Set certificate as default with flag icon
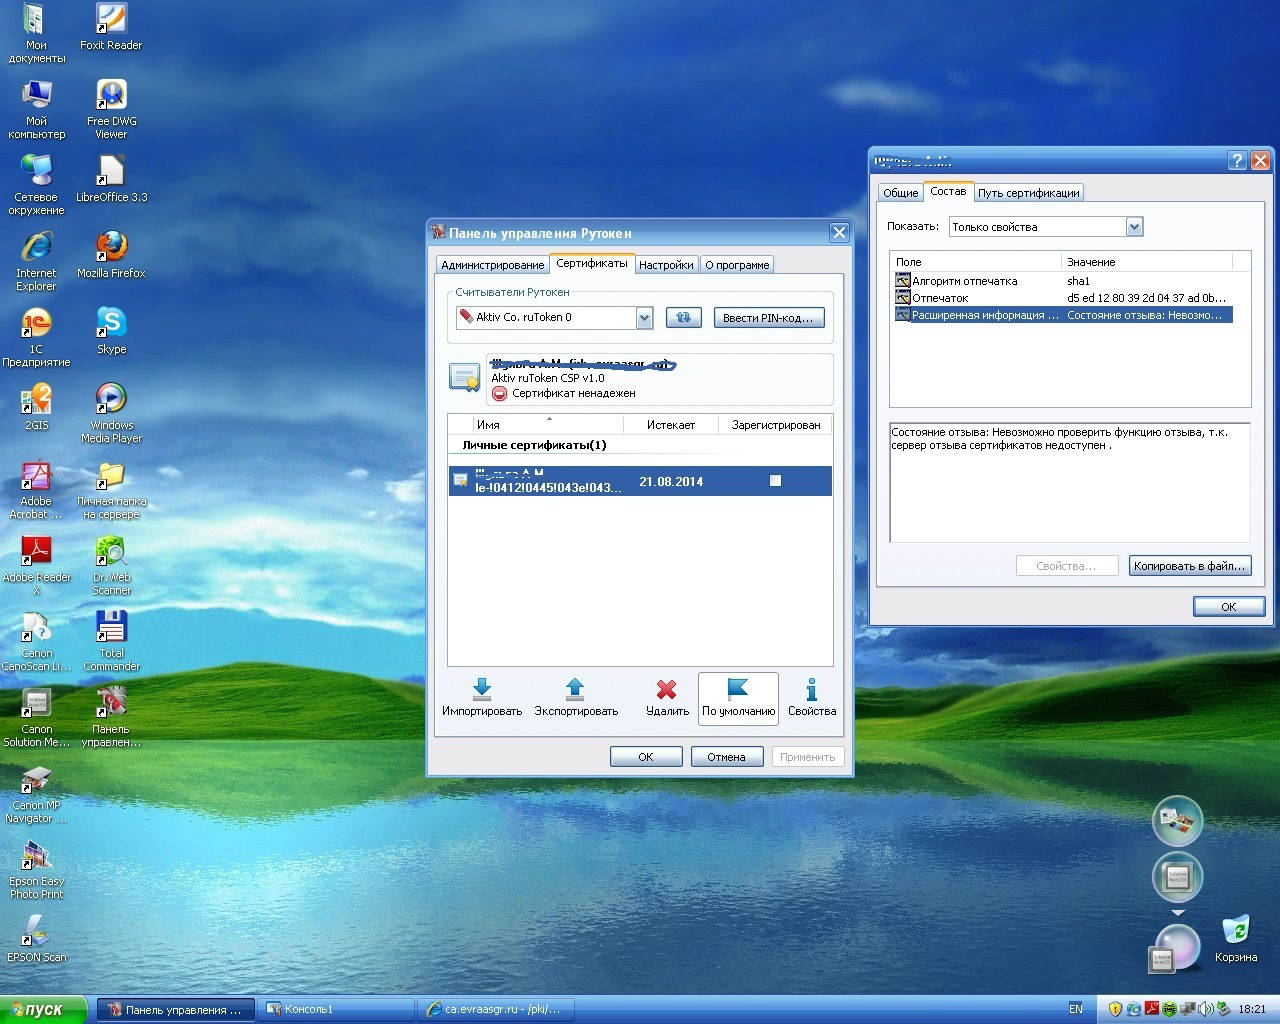Image resolution: width=1280 pixels, height=1024 pixels. pyautogui.click(x=738, y=689)
